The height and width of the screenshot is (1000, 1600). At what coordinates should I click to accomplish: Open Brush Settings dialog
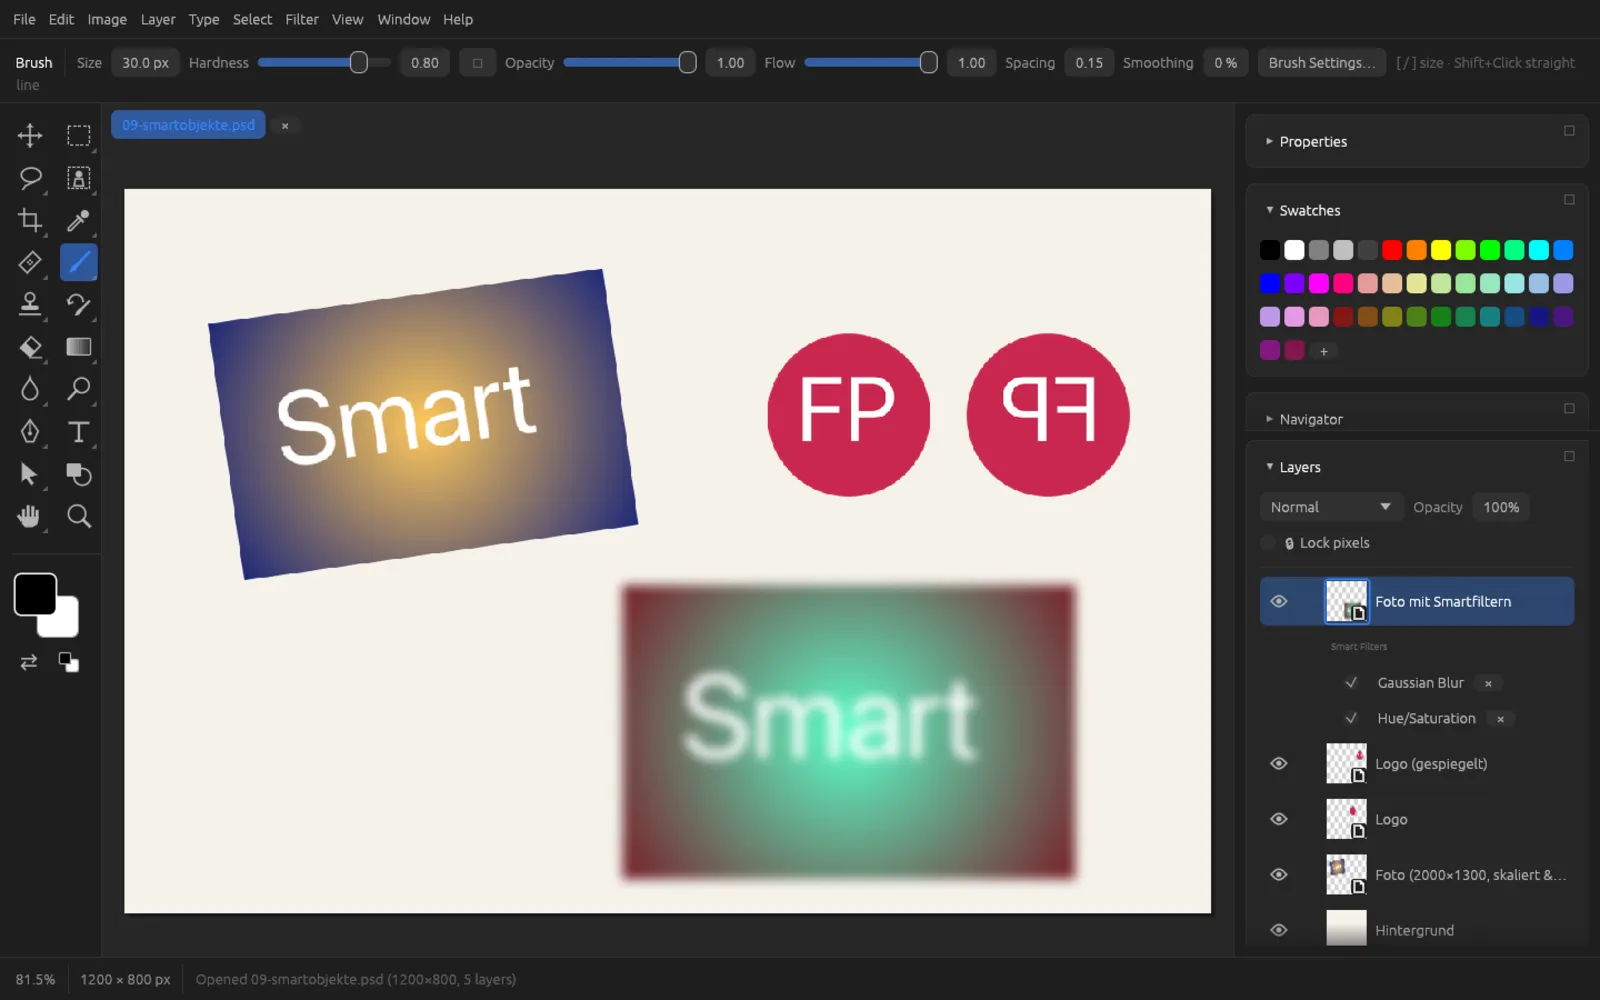click(1322, 62)
